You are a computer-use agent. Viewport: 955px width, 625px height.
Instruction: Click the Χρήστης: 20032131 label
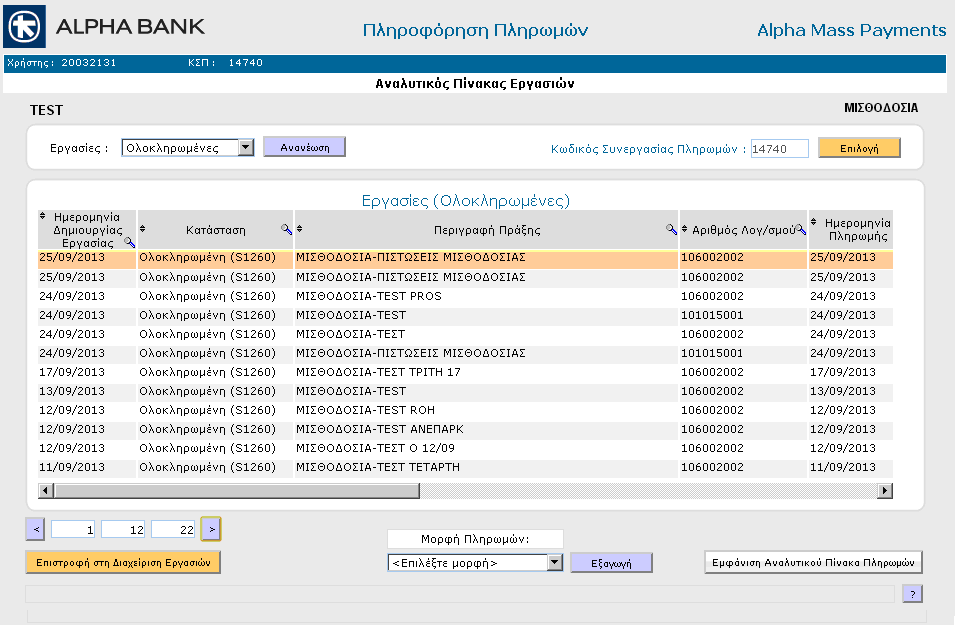pos(61,63)
